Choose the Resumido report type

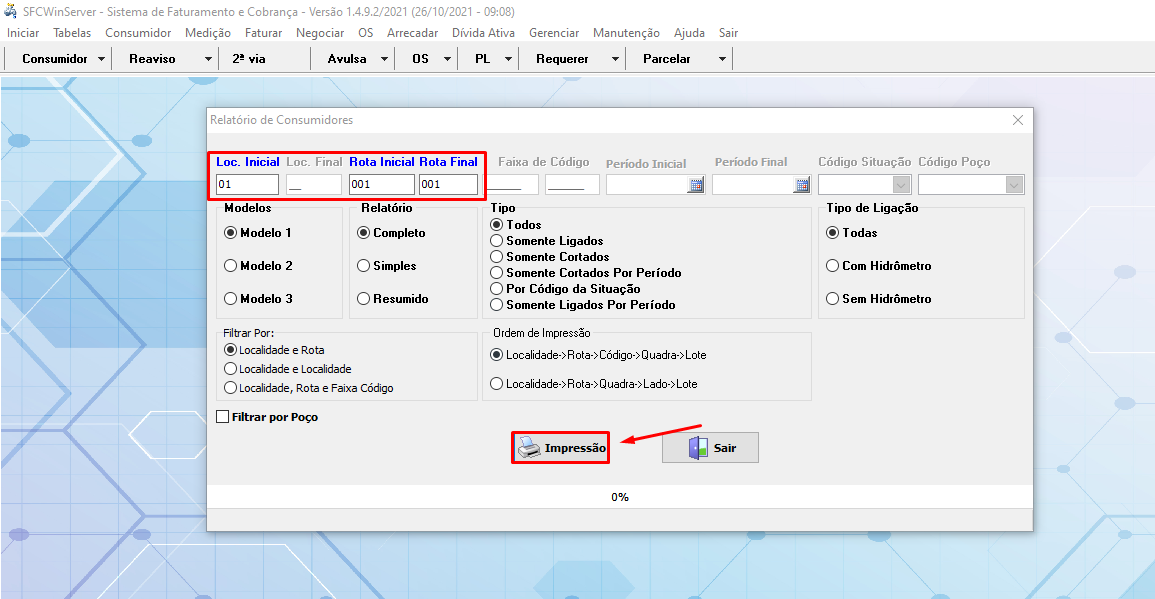(364, 299)
